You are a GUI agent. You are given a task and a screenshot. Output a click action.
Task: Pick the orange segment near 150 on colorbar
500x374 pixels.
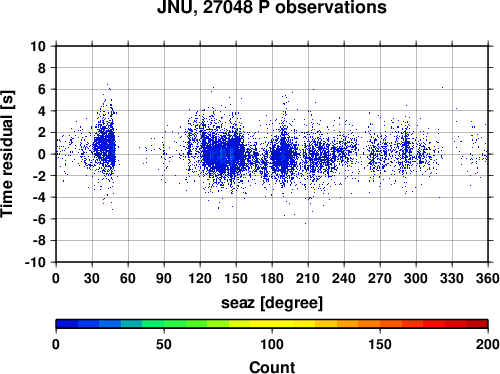pos(369,324)
